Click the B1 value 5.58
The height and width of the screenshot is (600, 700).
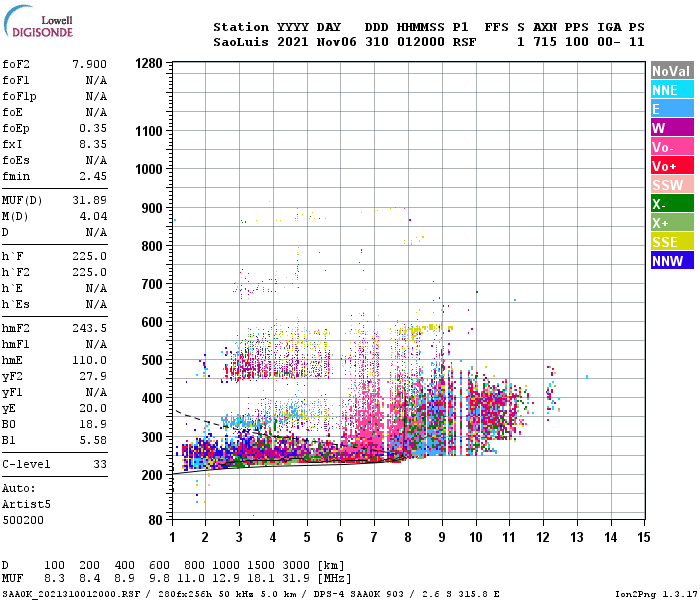pyautogui.click(x=93, y=441)
